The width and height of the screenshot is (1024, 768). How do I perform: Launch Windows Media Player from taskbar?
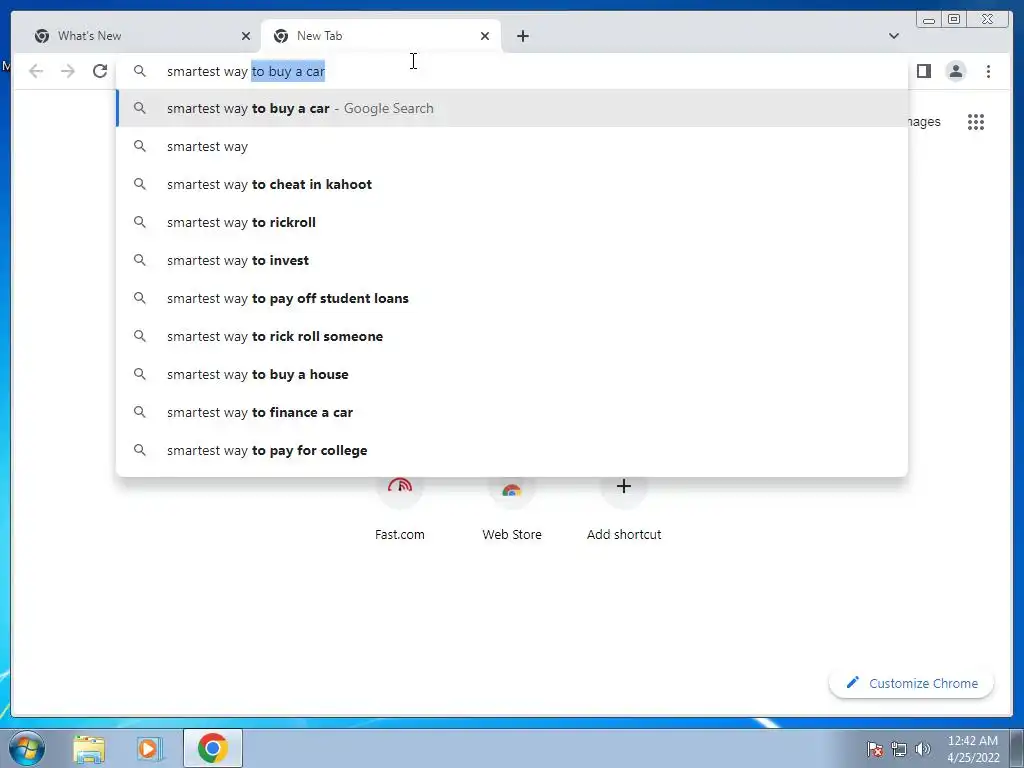point(149,749)
